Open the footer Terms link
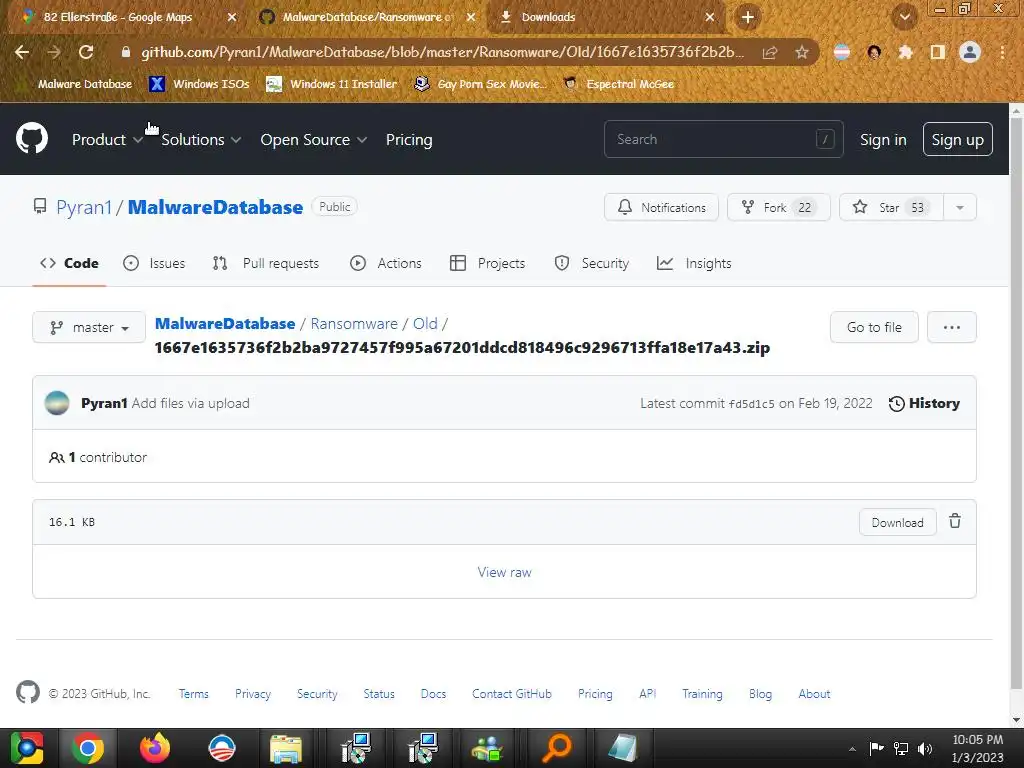The image size is (1024, 768). [193, 694]
